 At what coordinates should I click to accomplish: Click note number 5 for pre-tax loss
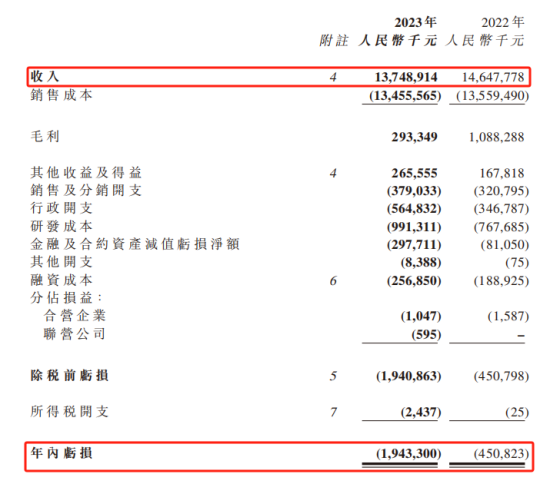333,376
